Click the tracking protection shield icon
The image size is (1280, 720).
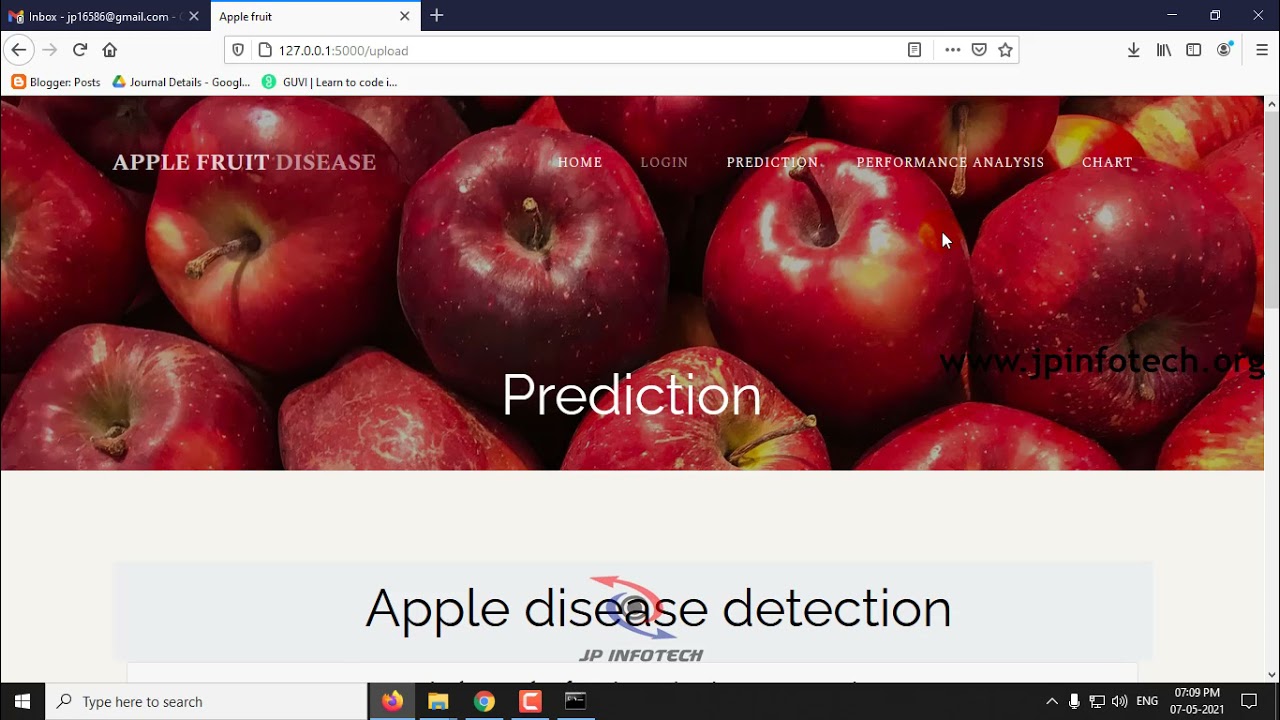click(x=238, y=50)
